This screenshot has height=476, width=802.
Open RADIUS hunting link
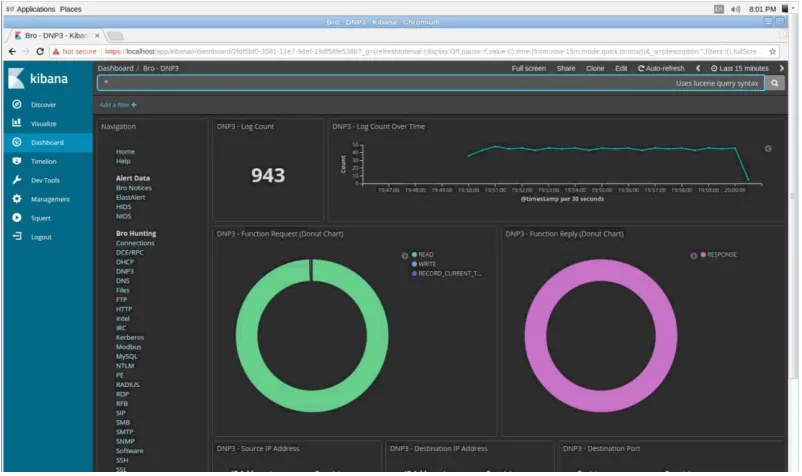(127, 384)
